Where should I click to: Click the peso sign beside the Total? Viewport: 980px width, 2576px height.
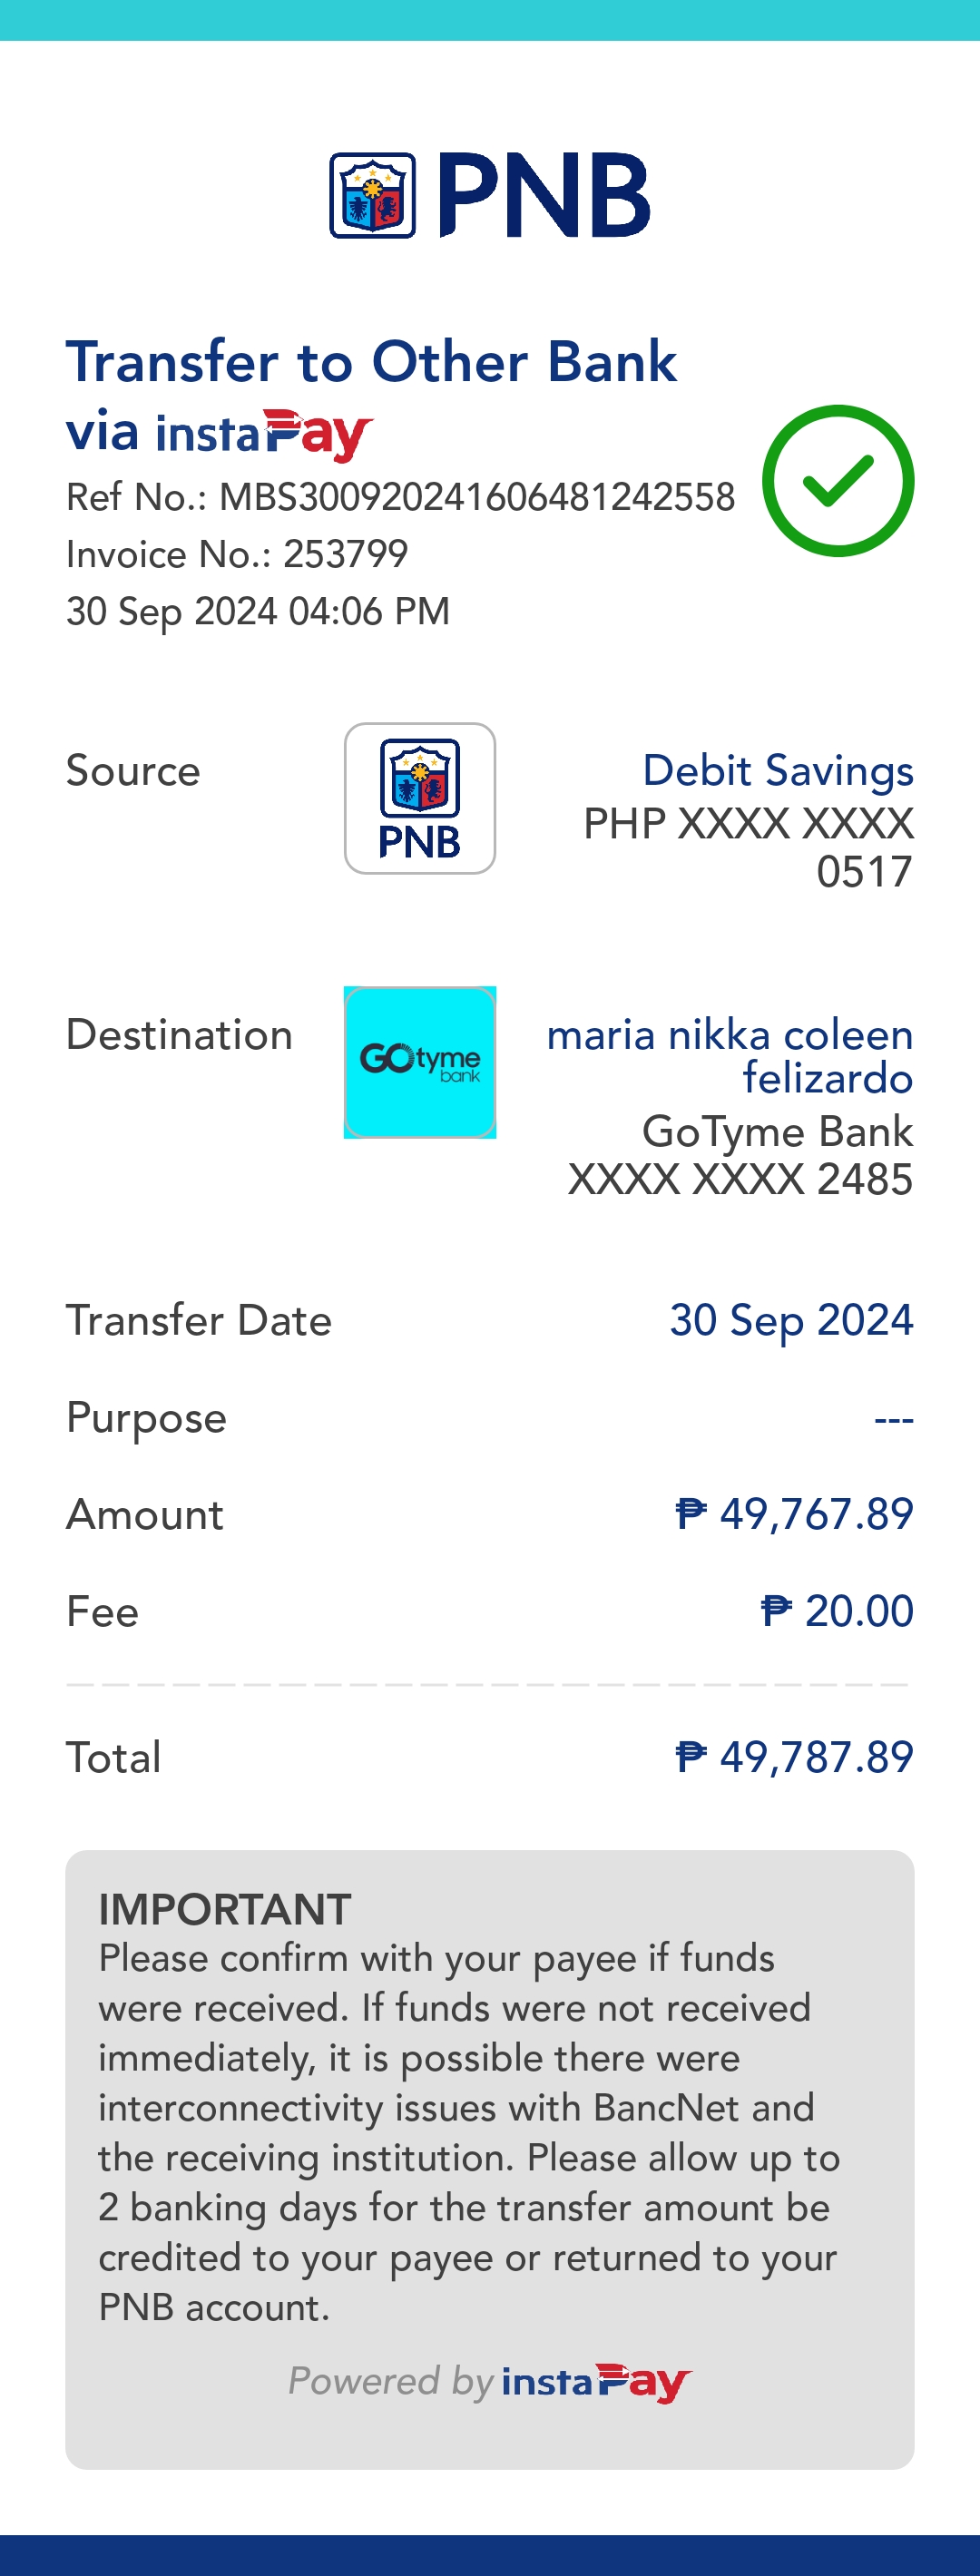click(691, 1756)
